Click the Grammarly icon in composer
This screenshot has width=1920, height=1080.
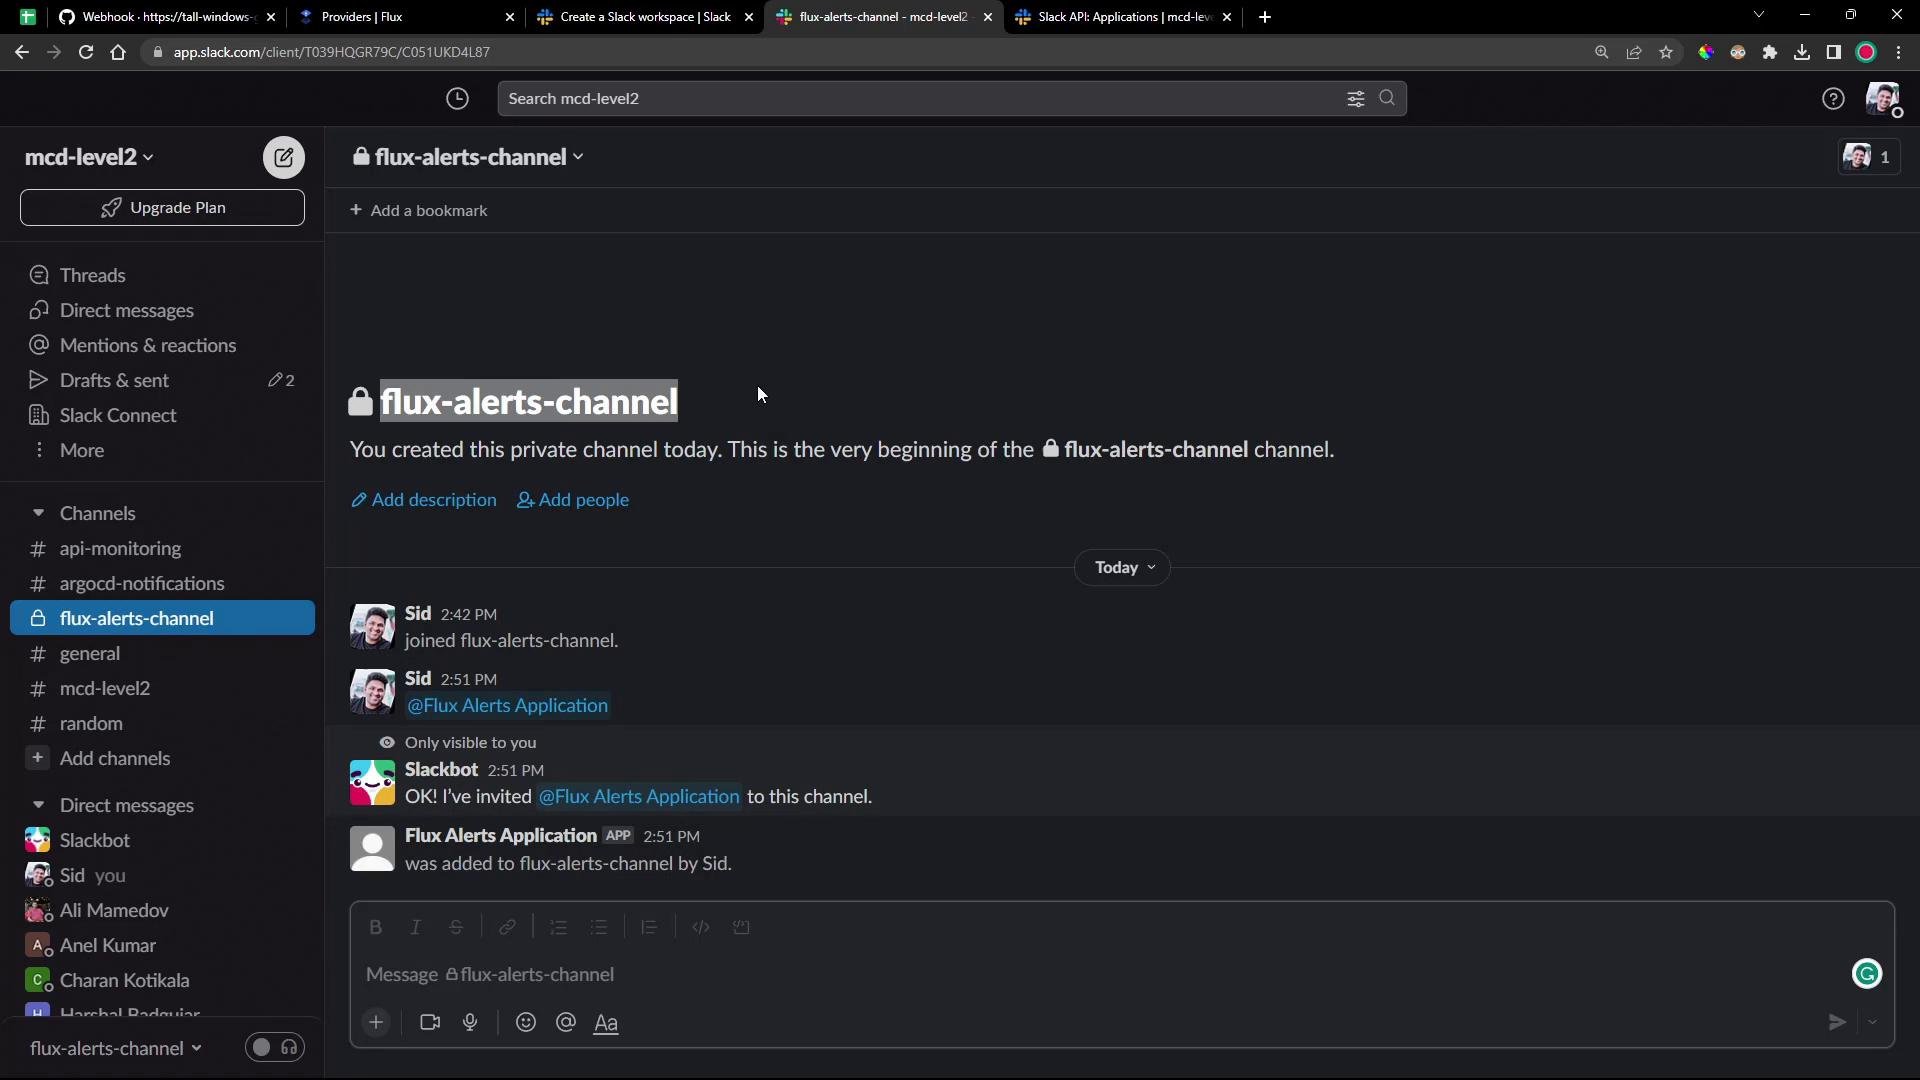[x=1867, y=974]
